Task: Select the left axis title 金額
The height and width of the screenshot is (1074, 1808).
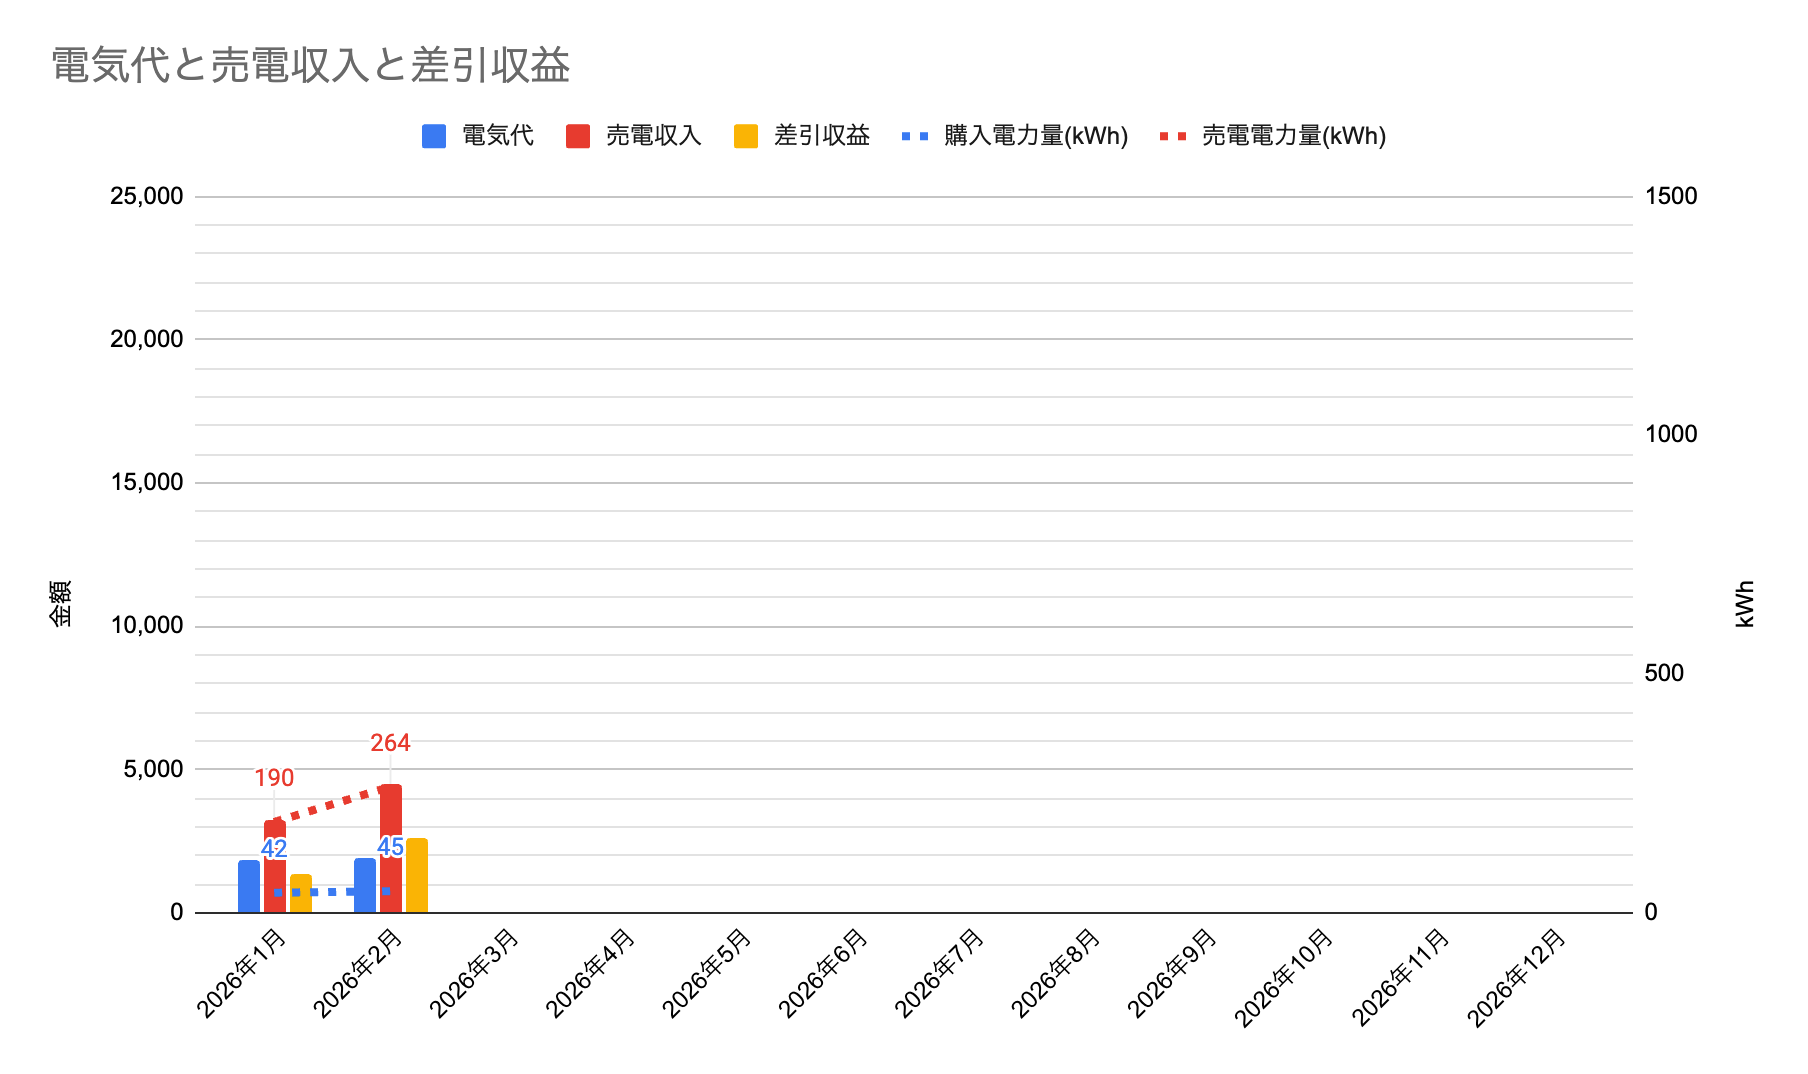Action: click(x=61, y=603)
